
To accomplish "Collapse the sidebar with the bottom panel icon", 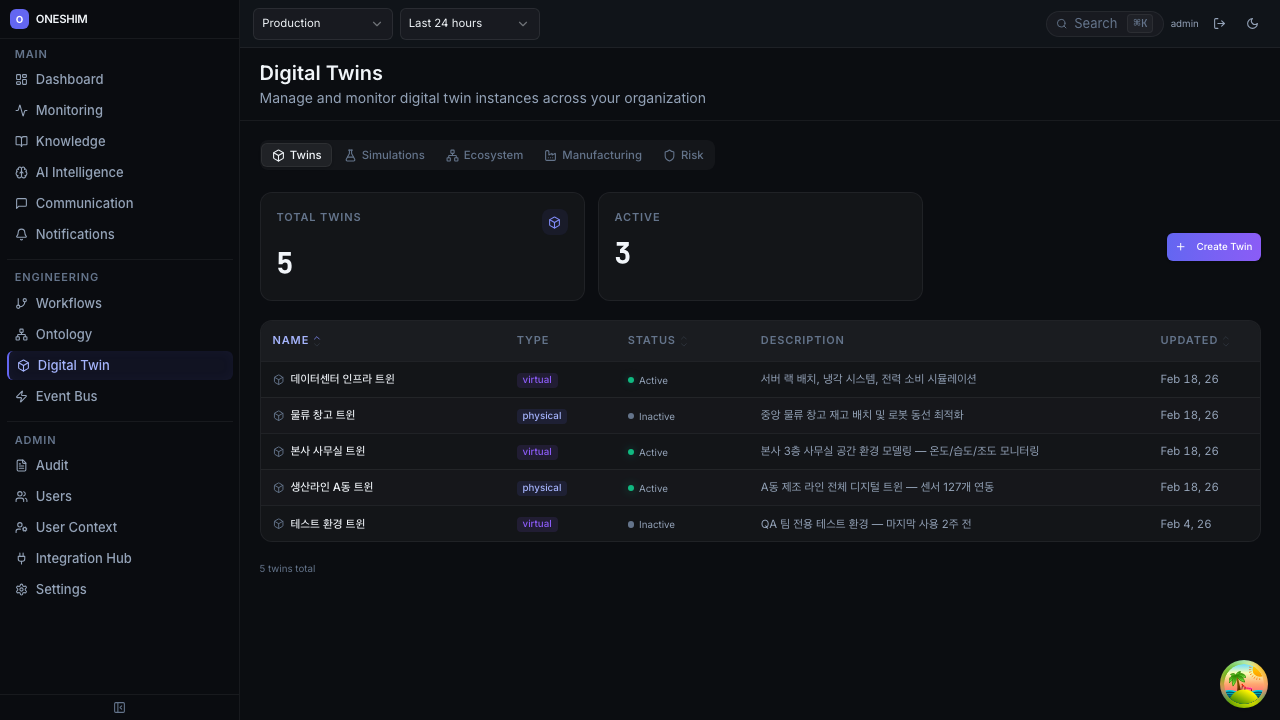I will pyautogui.click(x=119, y=707).
